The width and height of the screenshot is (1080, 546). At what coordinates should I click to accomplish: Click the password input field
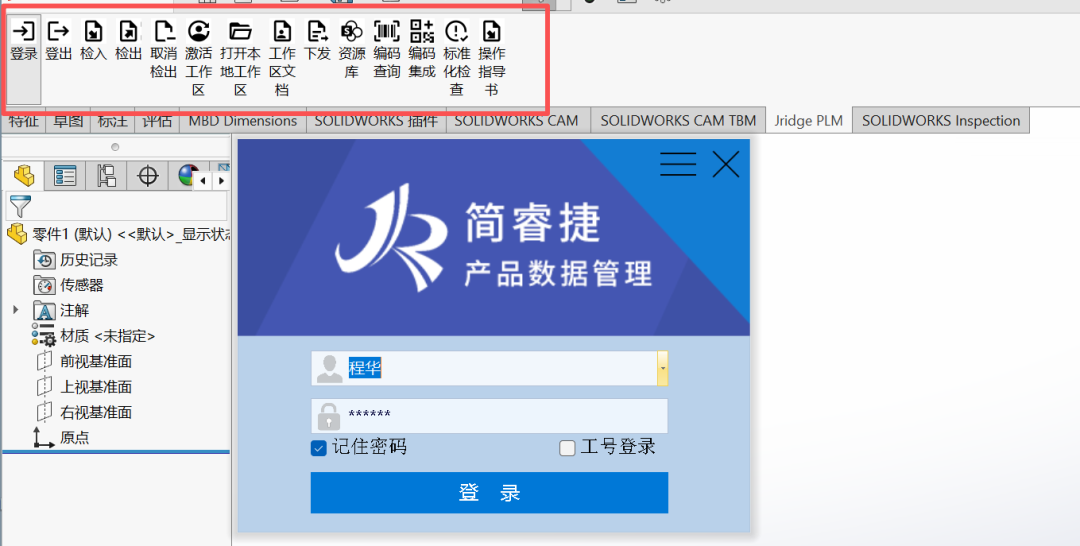tap(489, 416)
